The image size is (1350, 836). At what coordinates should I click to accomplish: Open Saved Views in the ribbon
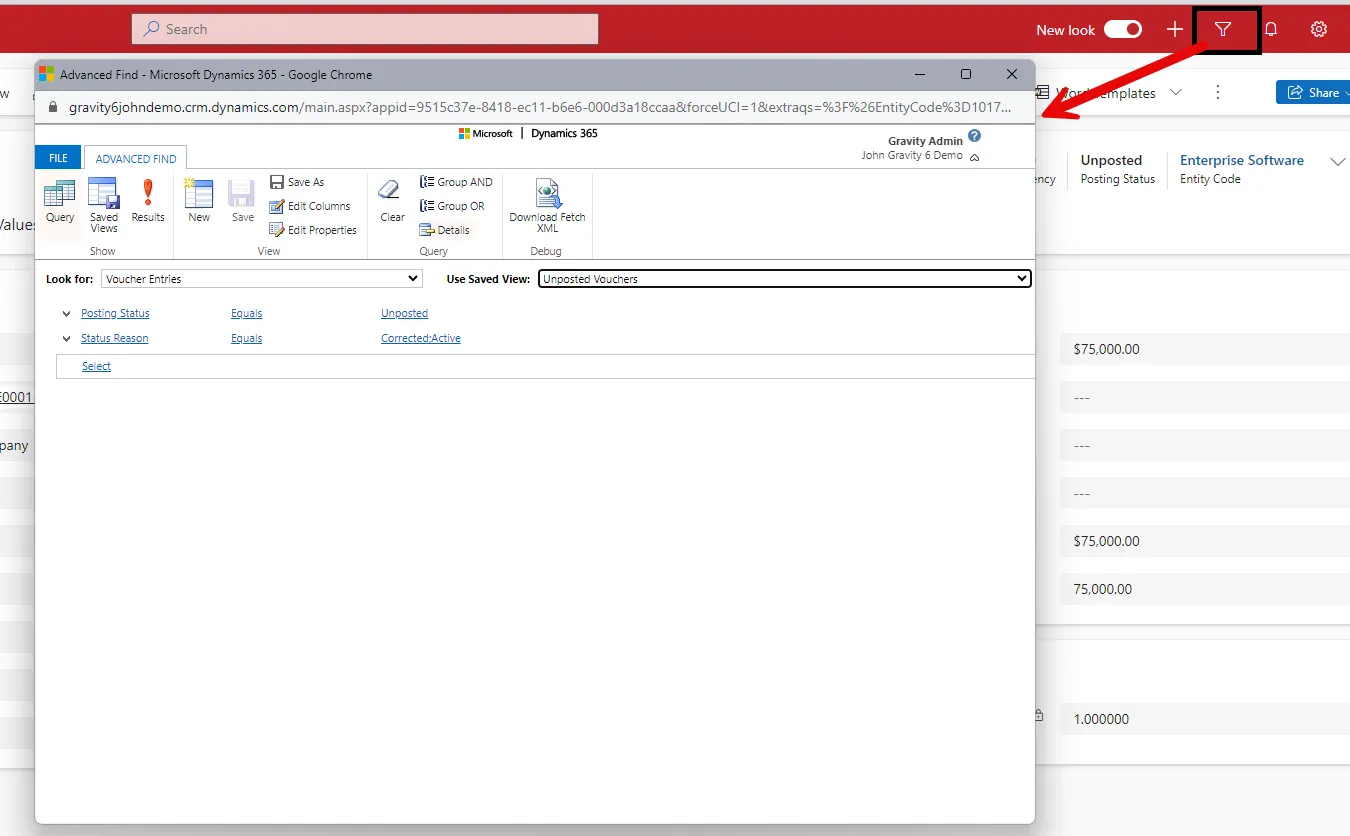104,205
